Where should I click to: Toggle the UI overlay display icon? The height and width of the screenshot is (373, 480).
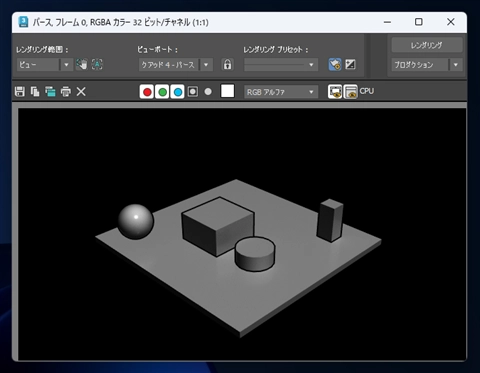(x=335, y=91)
